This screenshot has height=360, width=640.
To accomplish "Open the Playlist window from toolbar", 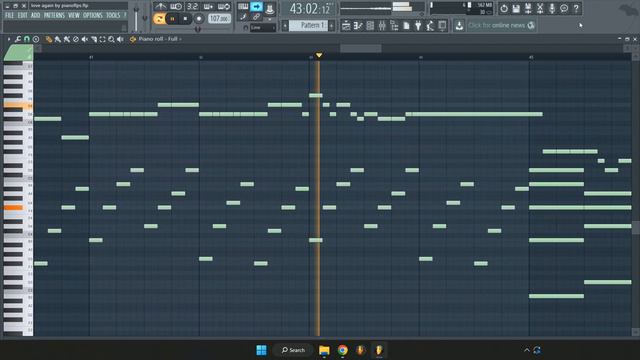I will [x=346, y=26].
